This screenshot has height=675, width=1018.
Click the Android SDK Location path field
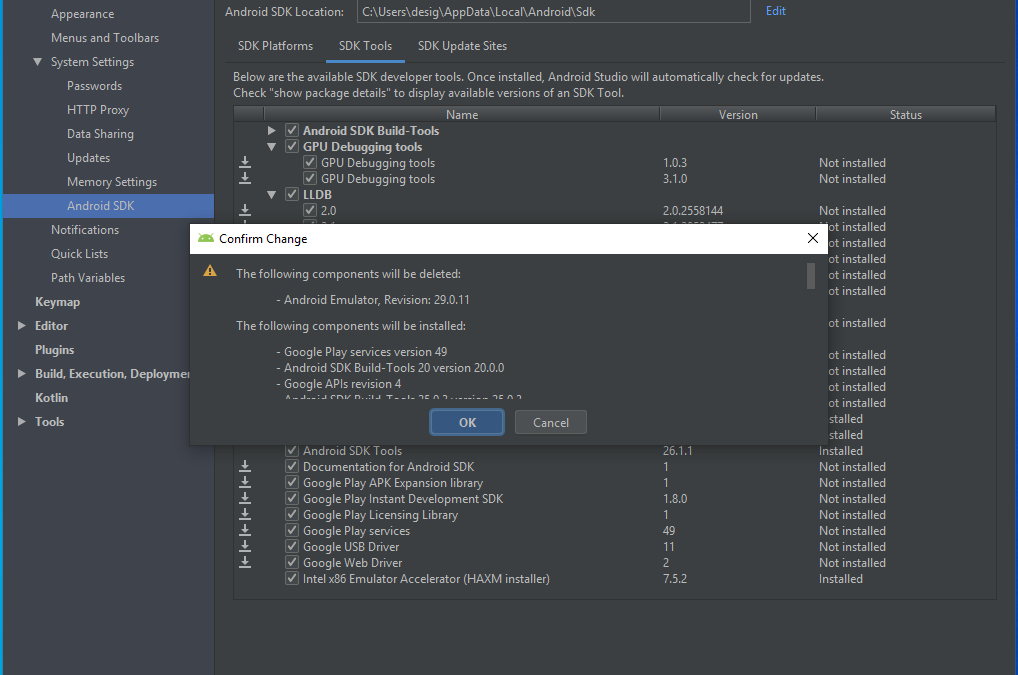pyautogui.click(x=554, y=12)
